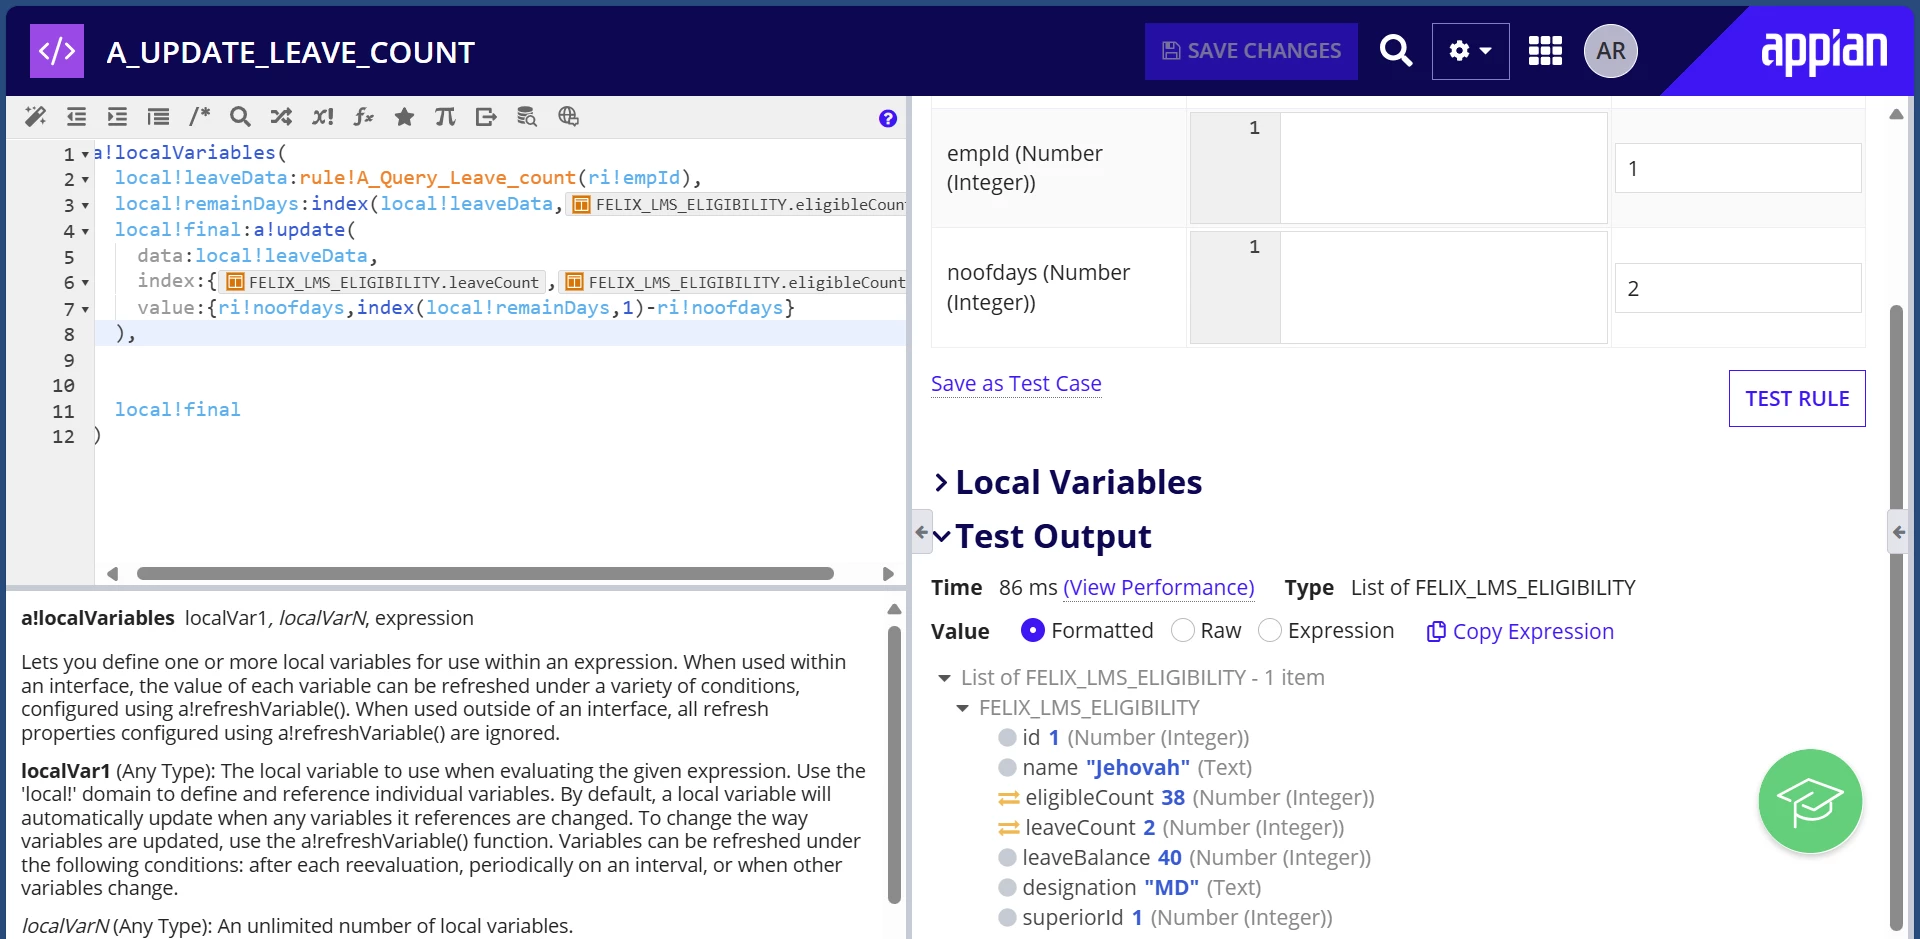This screenshot has width=1920, height=939.
Task: Click the name "Jehovah" output row
Action: tap(1125, 768)
